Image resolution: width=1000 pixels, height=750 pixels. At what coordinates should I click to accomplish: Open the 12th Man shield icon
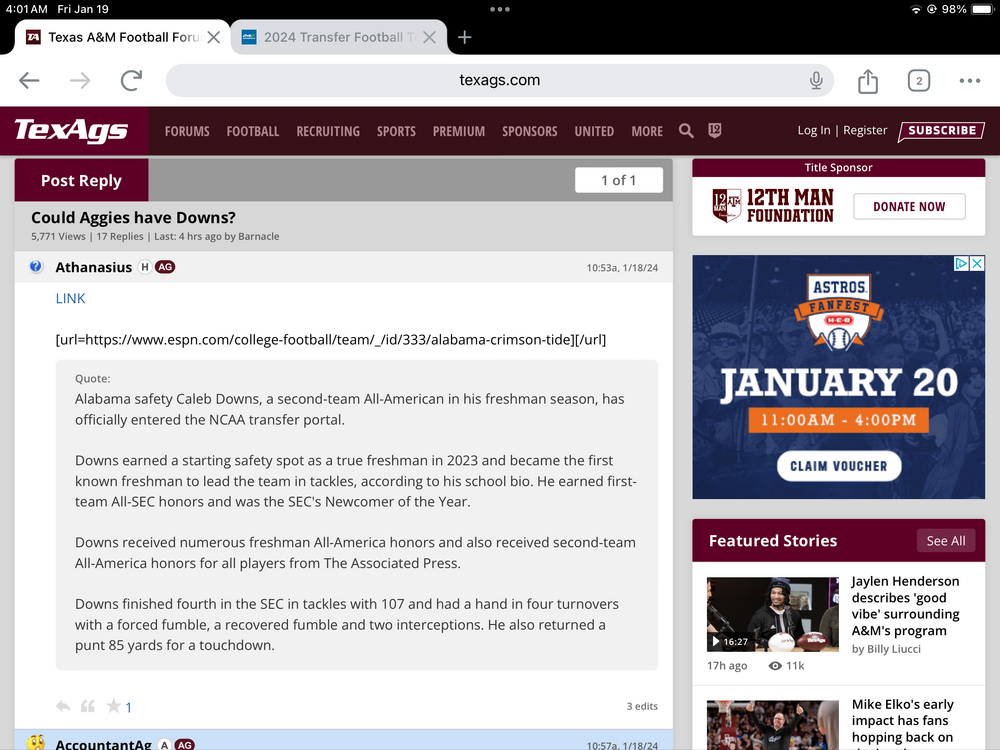714,131
